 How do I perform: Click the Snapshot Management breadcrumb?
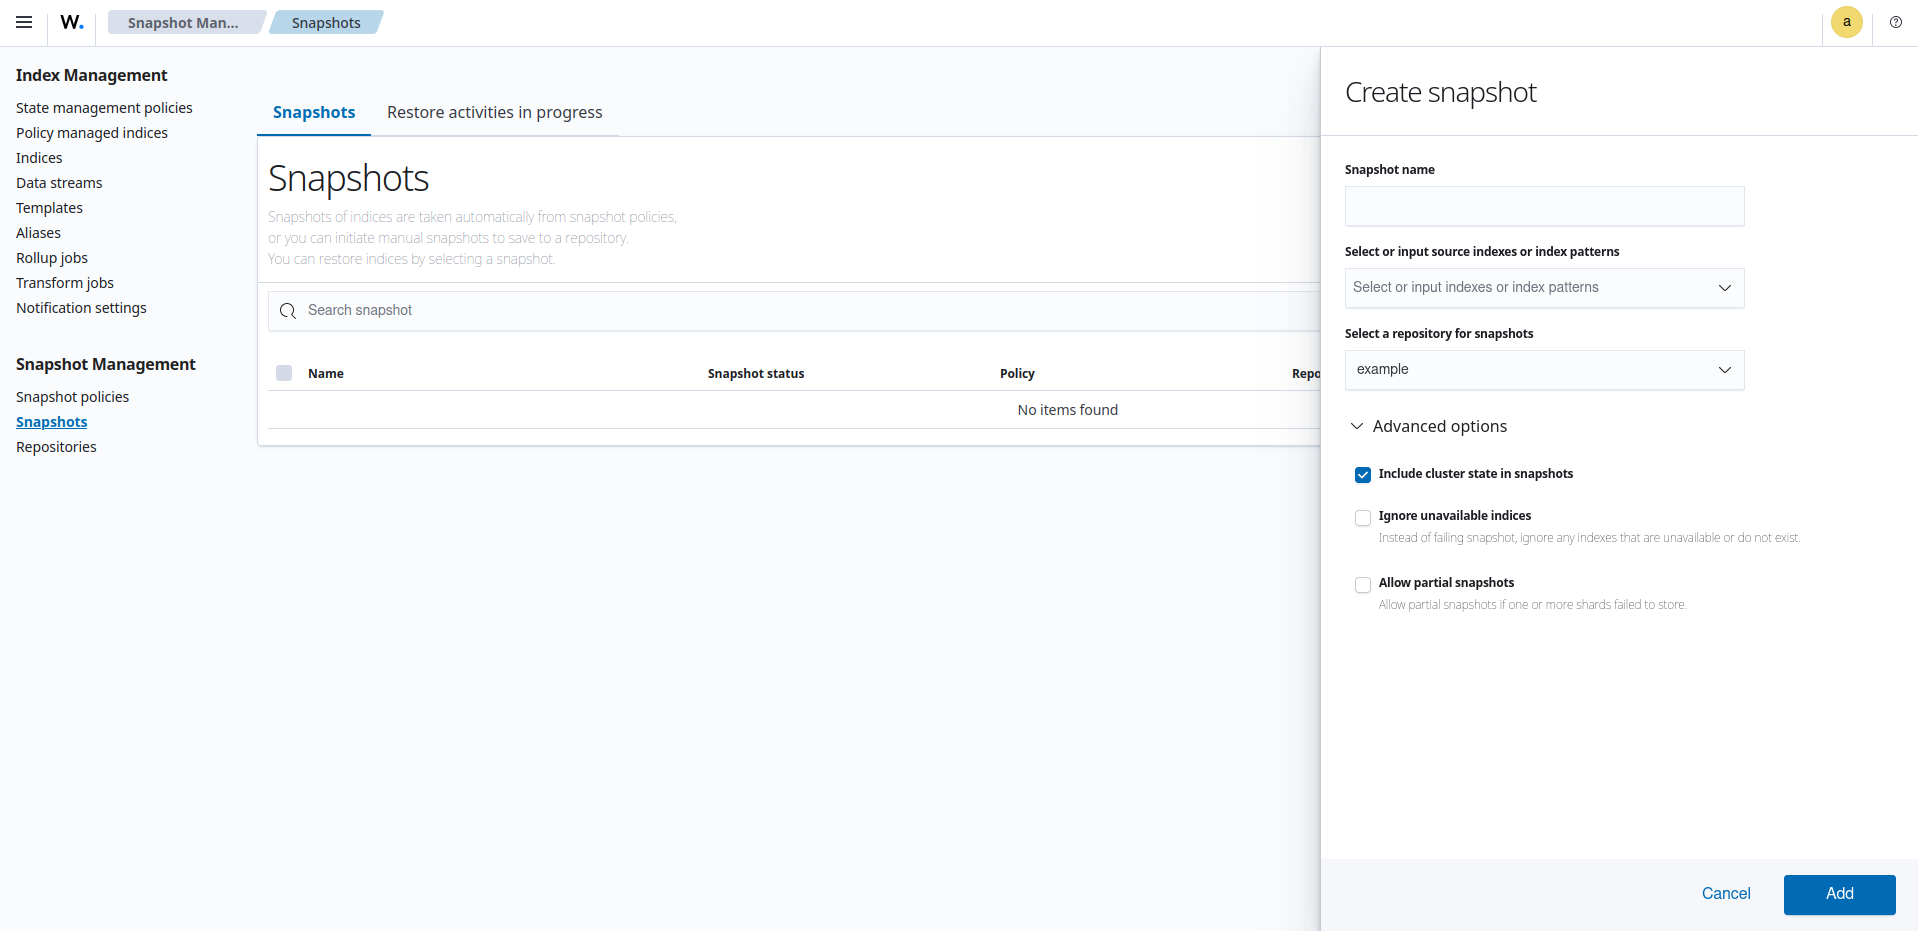pyautogui.click(x=184, y=22)
